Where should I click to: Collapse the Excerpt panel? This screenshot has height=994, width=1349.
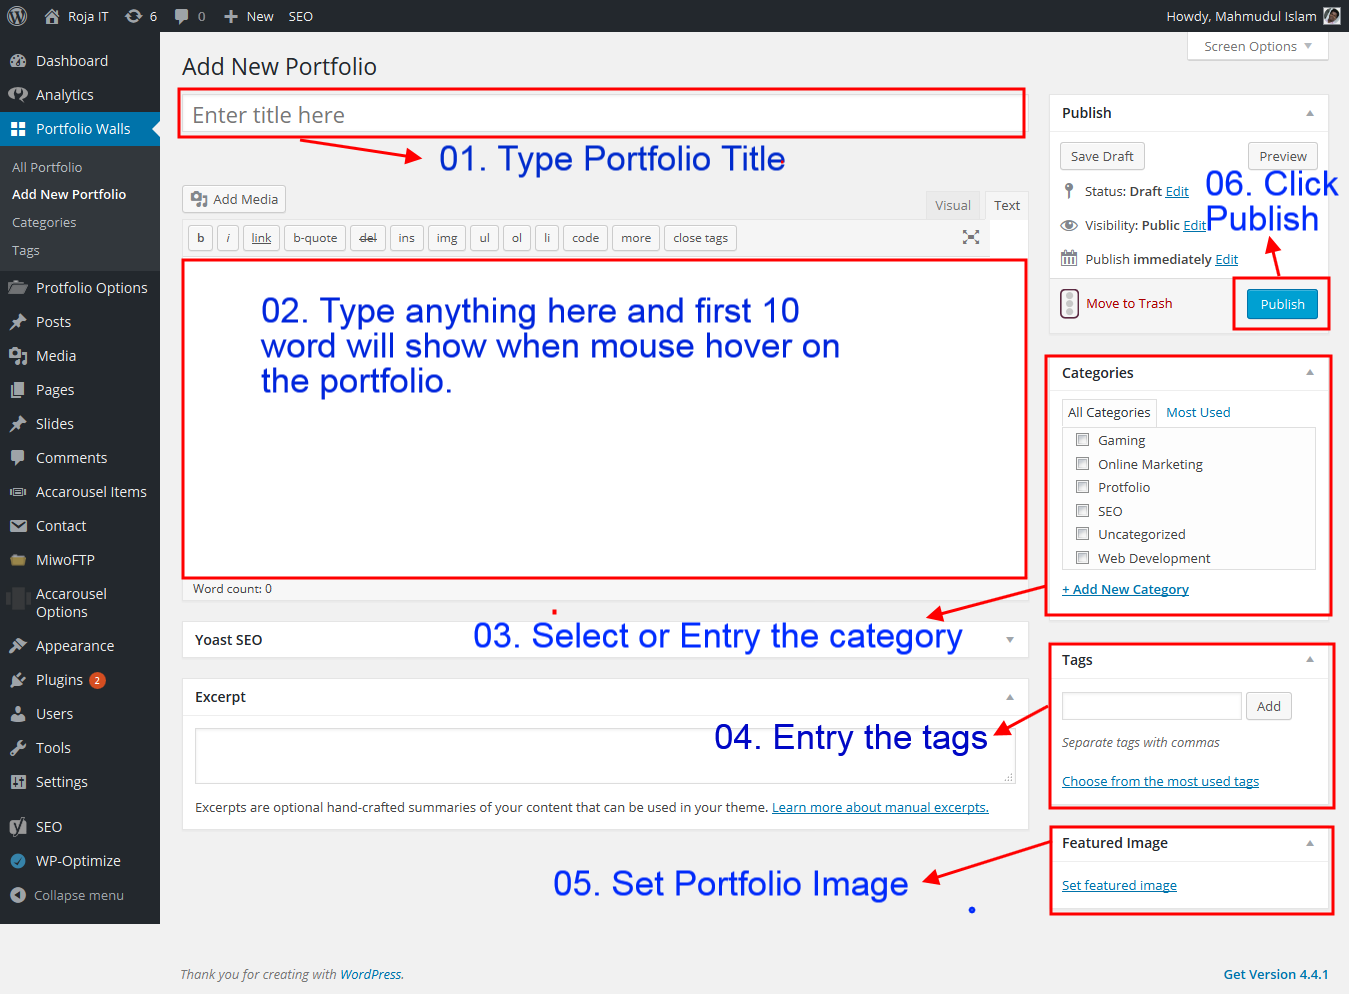click(x=1010, y=697)
